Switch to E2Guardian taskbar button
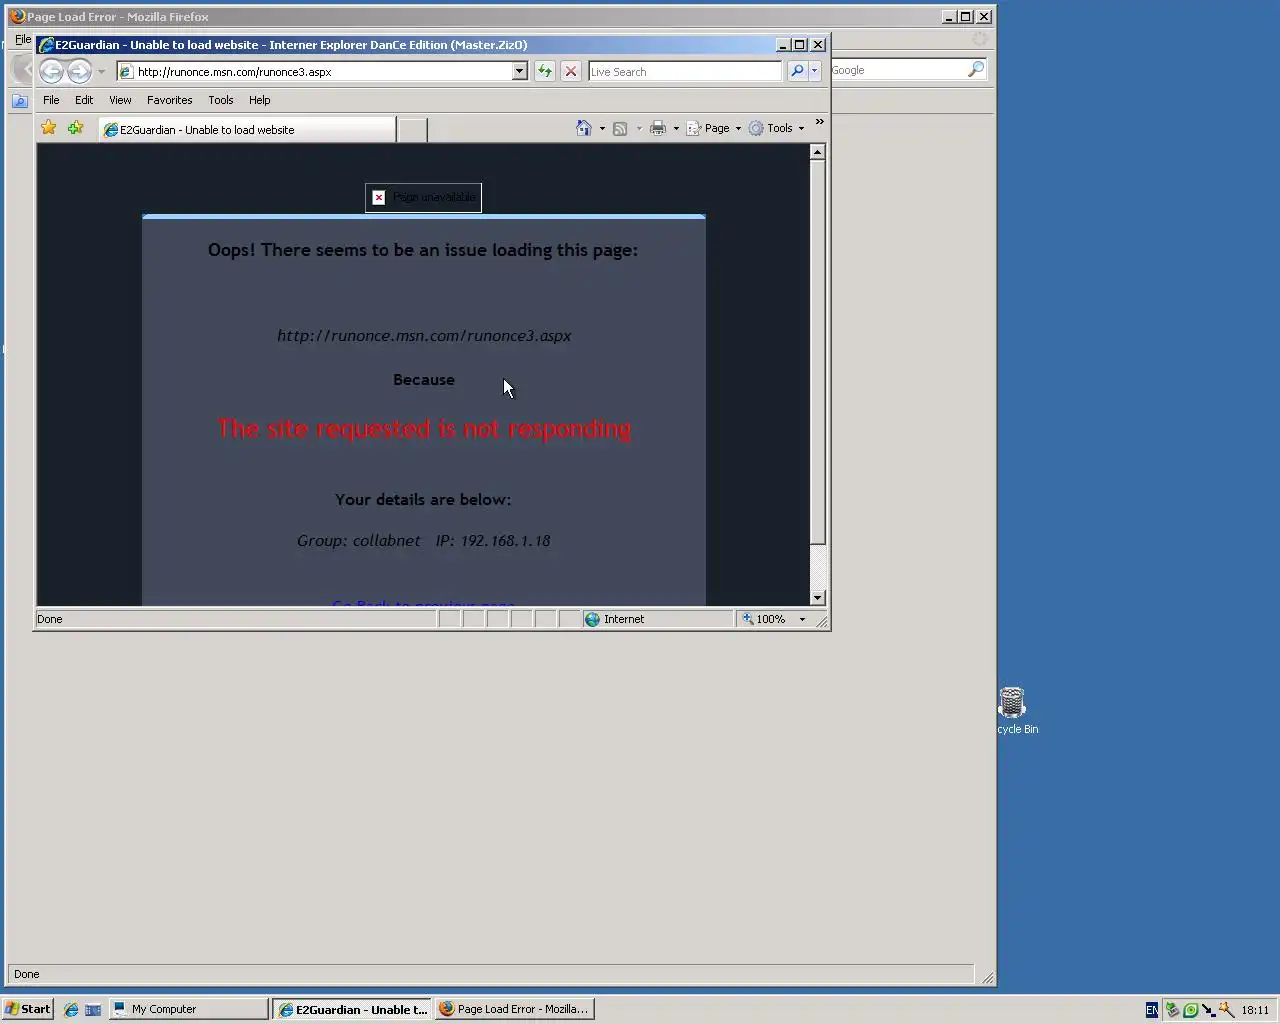Viewport: 1280px width, 1024px height. pyautogui.click(x=352, y=1009)
